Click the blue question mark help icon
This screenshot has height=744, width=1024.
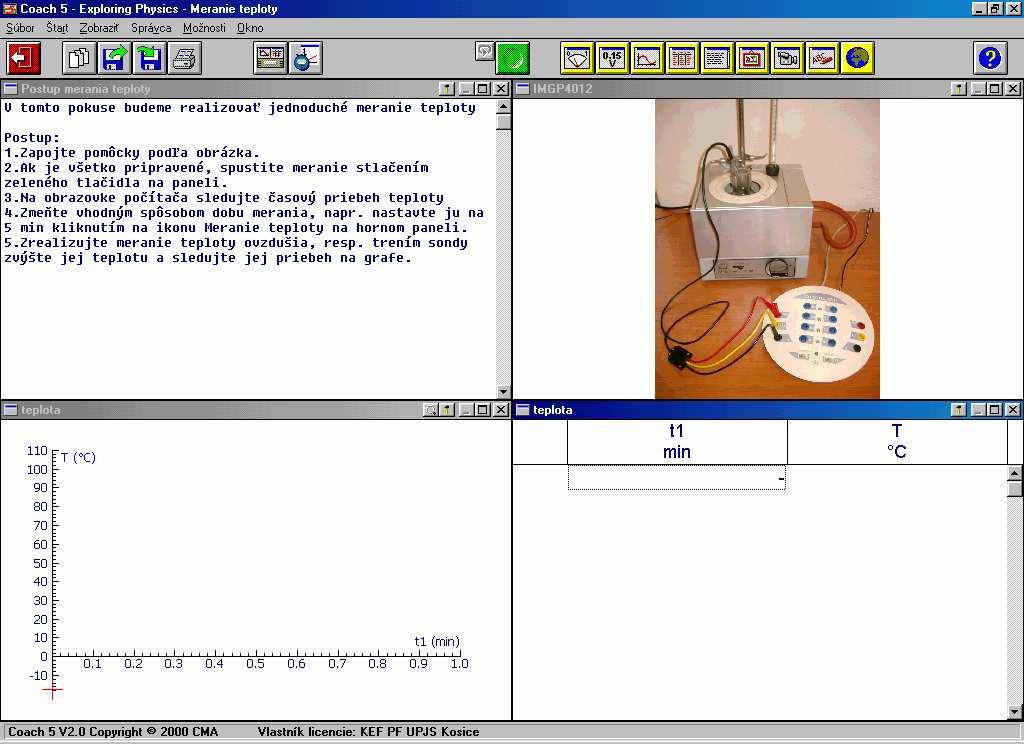(x=990, y=58)
